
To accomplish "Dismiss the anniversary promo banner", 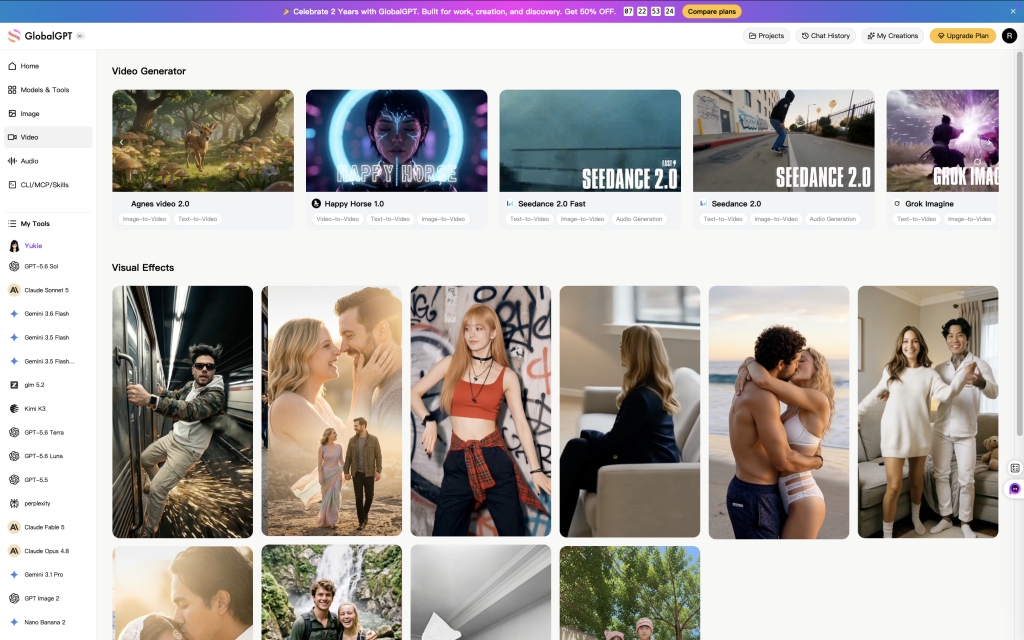I will [1013, 11].
